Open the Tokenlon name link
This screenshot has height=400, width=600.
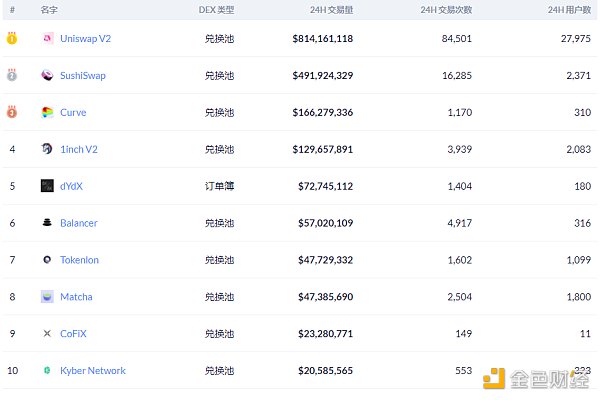coord(79,260)
